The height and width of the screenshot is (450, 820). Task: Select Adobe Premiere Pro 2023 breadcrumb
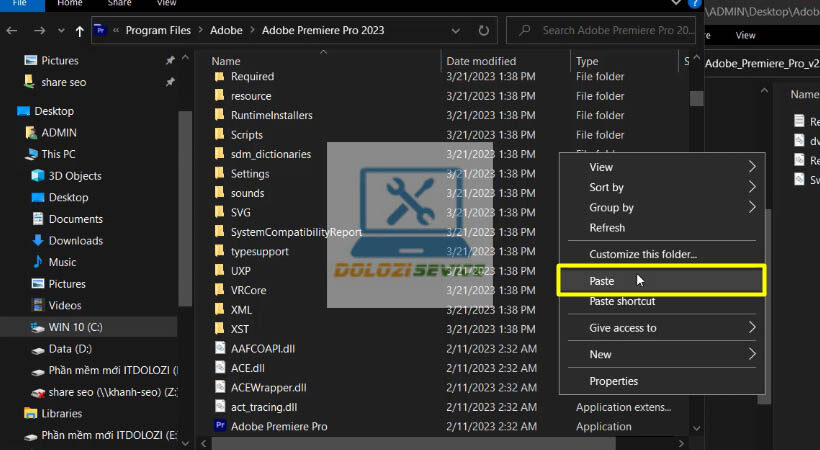(323, 30)
